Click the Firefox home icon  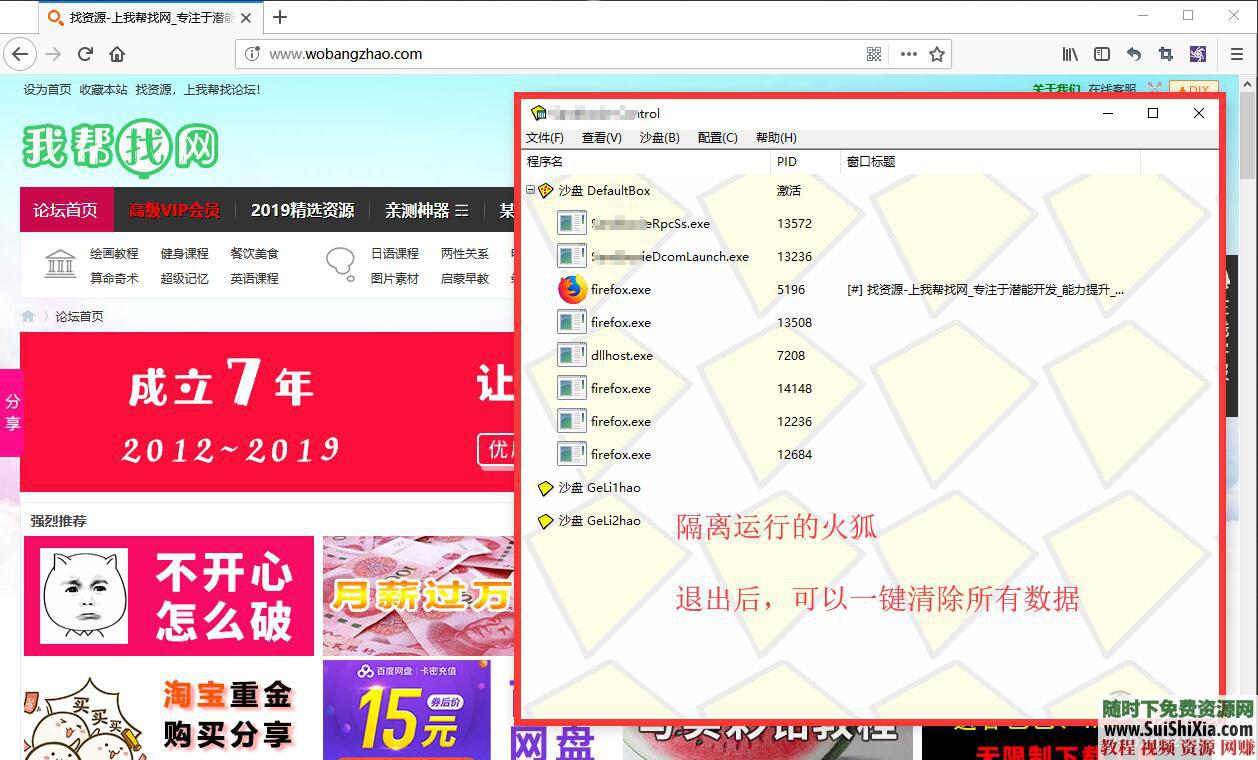[x=115, y=54]
